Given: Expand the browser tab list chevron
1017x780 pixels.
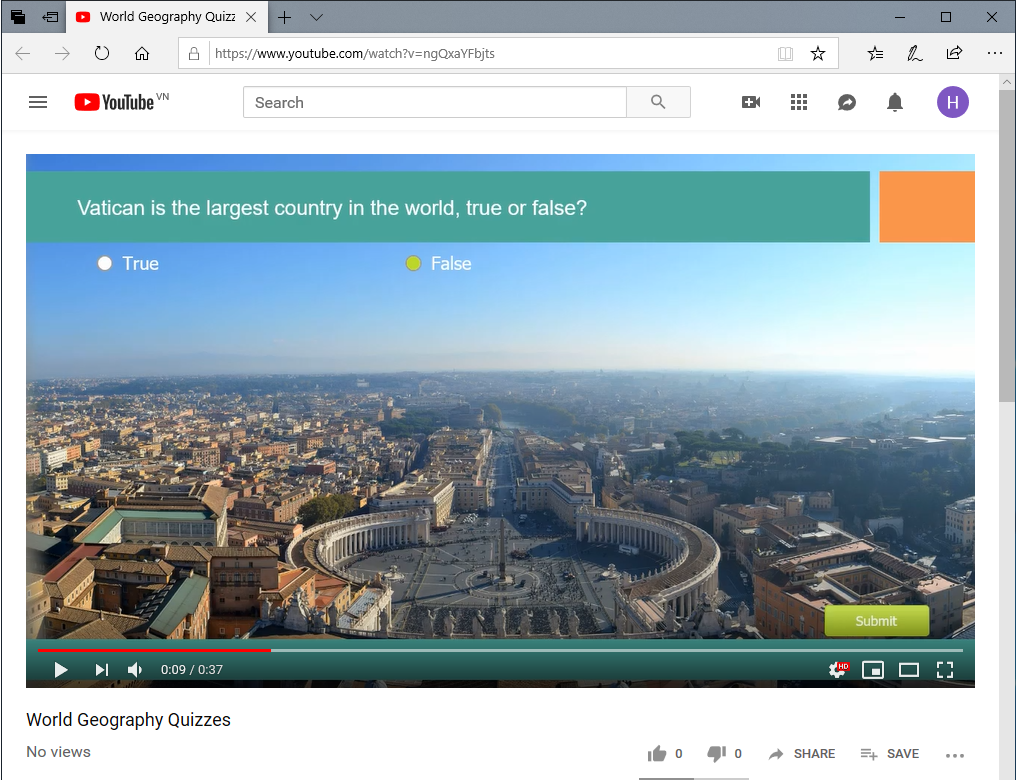Looking at the screenshot, I should [316, 17].
